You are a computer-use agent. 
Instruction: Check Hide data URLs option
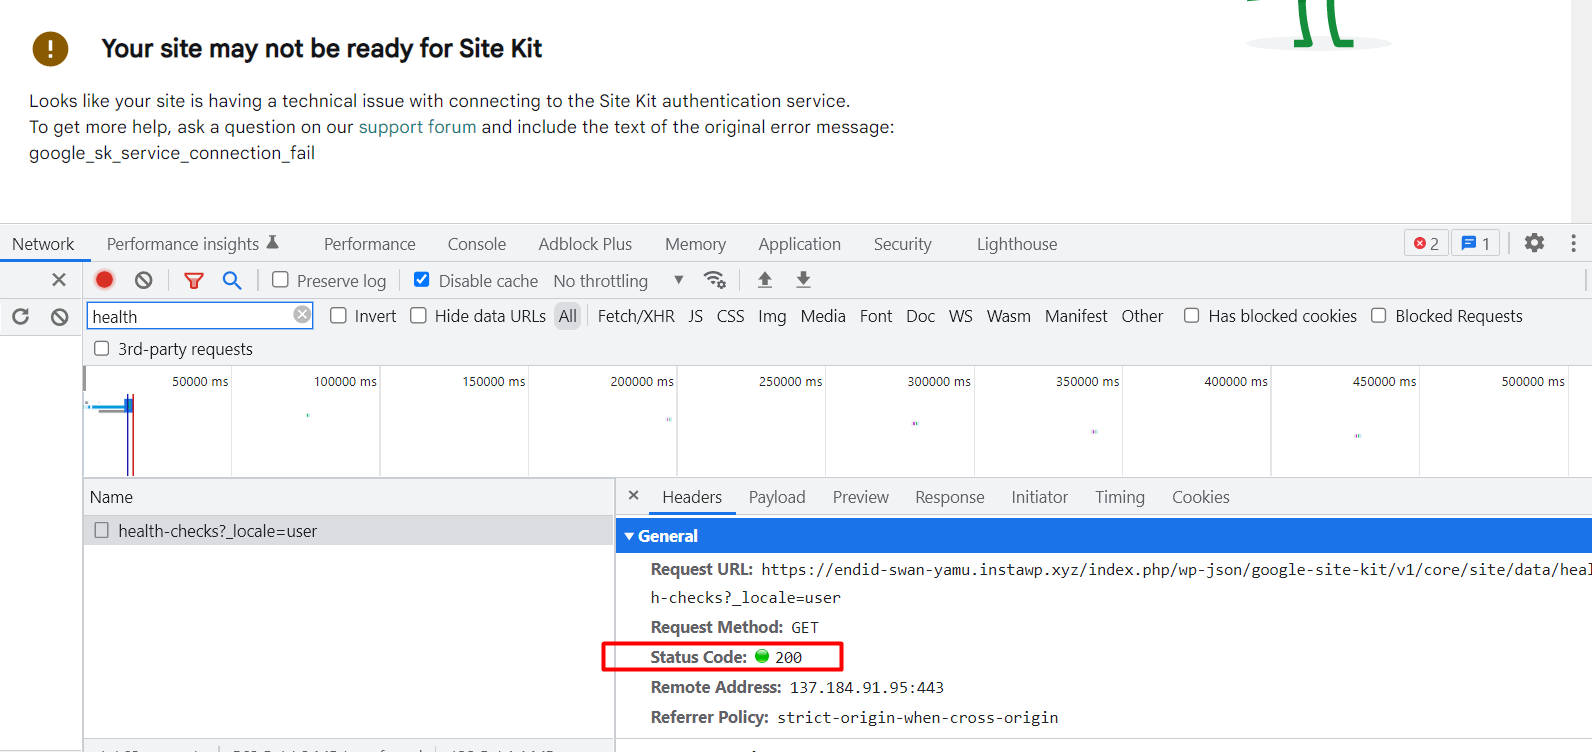pyautogui.click(x=419, y=316)
